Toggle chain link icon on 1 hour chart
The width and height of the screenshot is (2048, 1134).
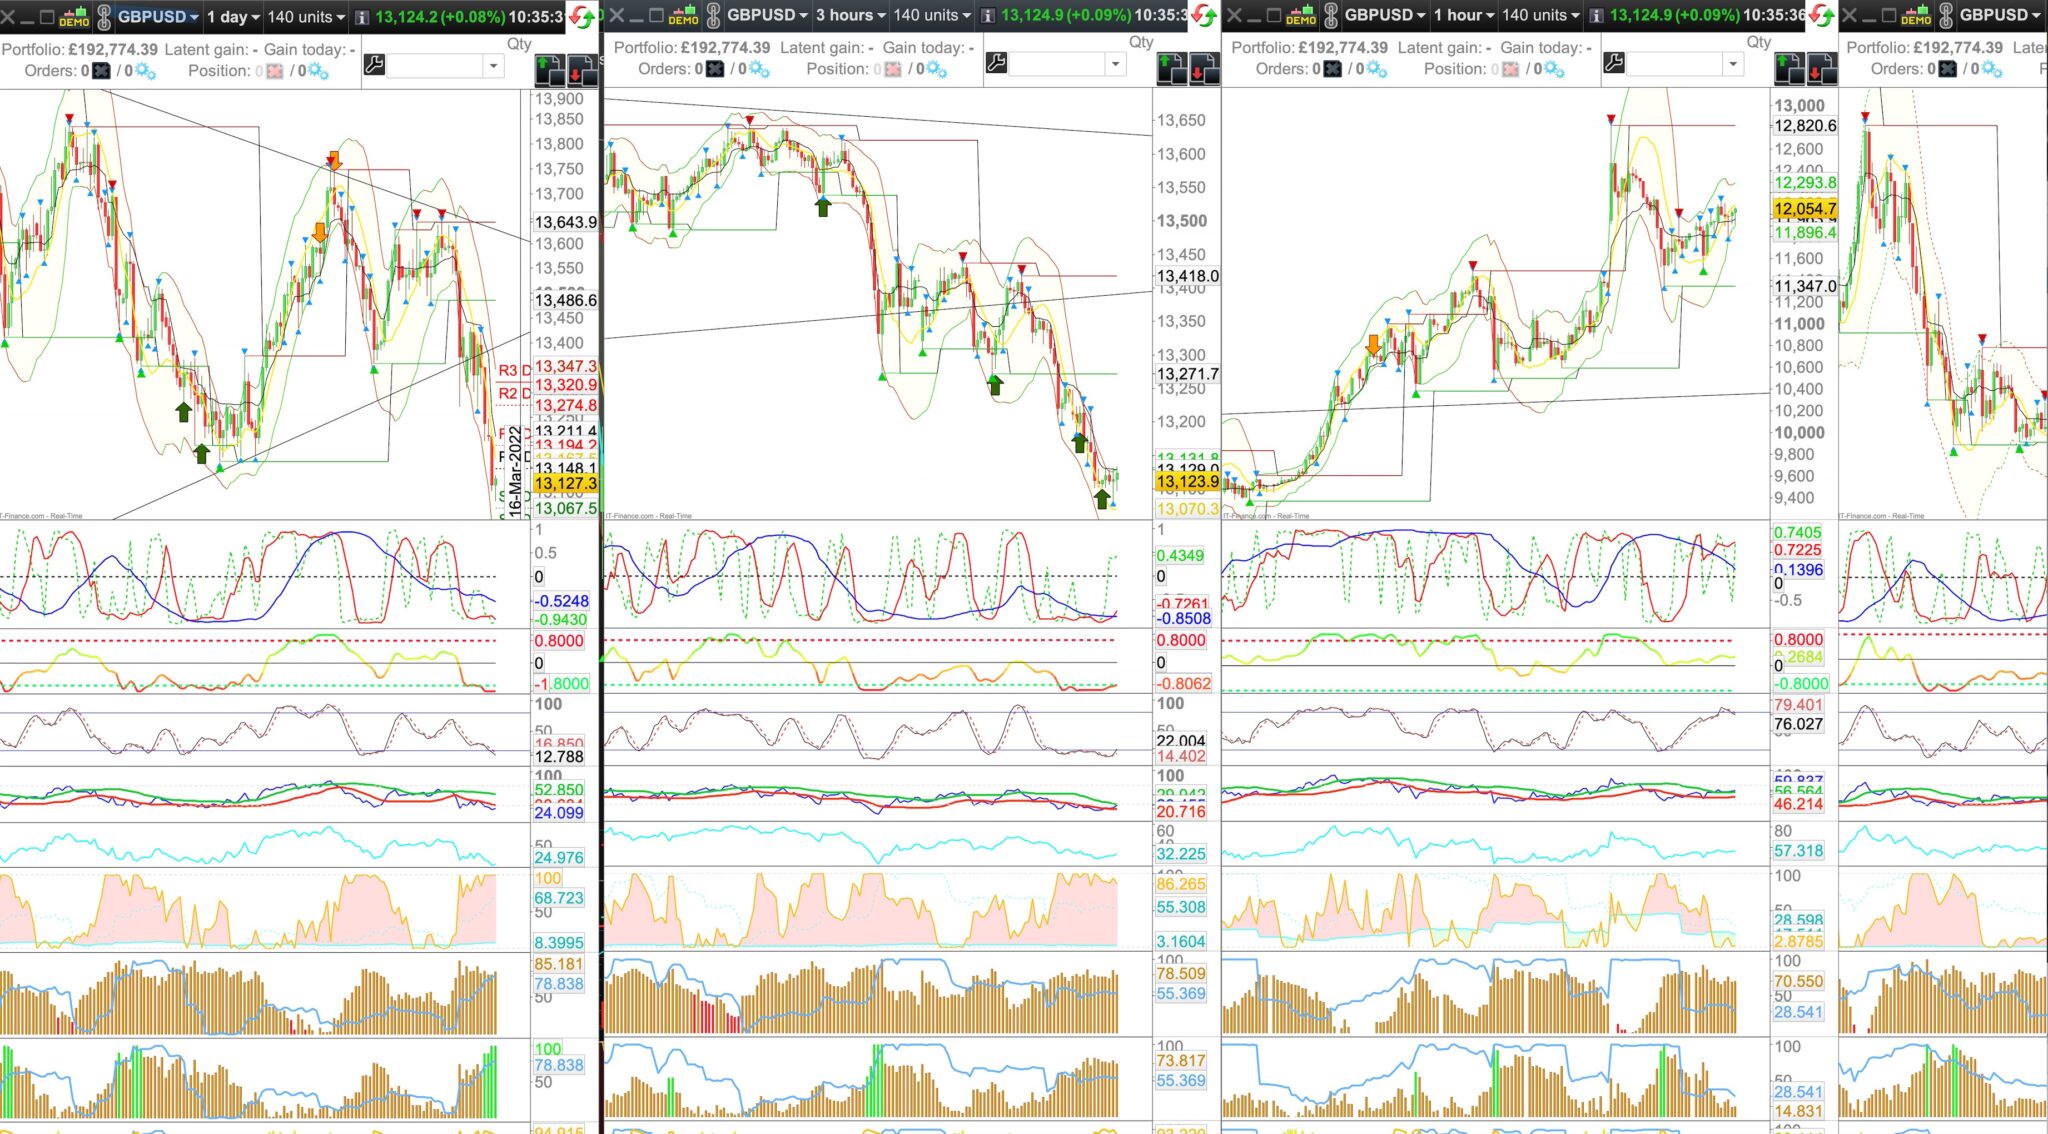coord(1331,15)
